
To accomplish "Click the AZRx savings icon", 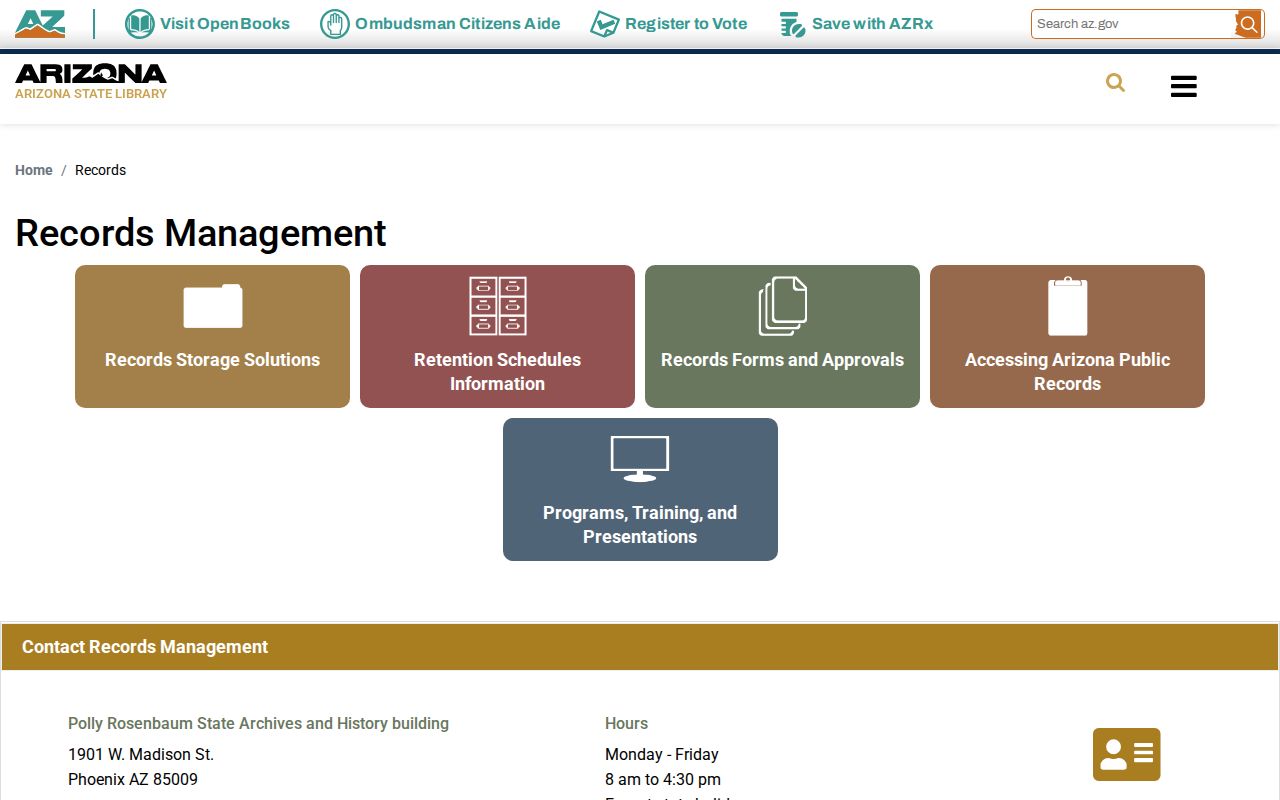I will tap(792, 24).
